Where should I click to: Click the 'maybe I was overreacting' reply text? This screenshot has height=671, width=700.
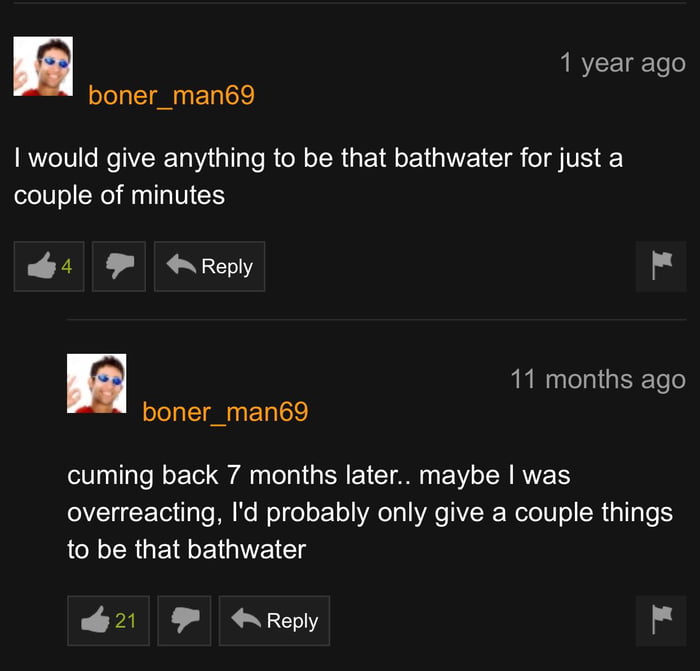pos(370,512)
